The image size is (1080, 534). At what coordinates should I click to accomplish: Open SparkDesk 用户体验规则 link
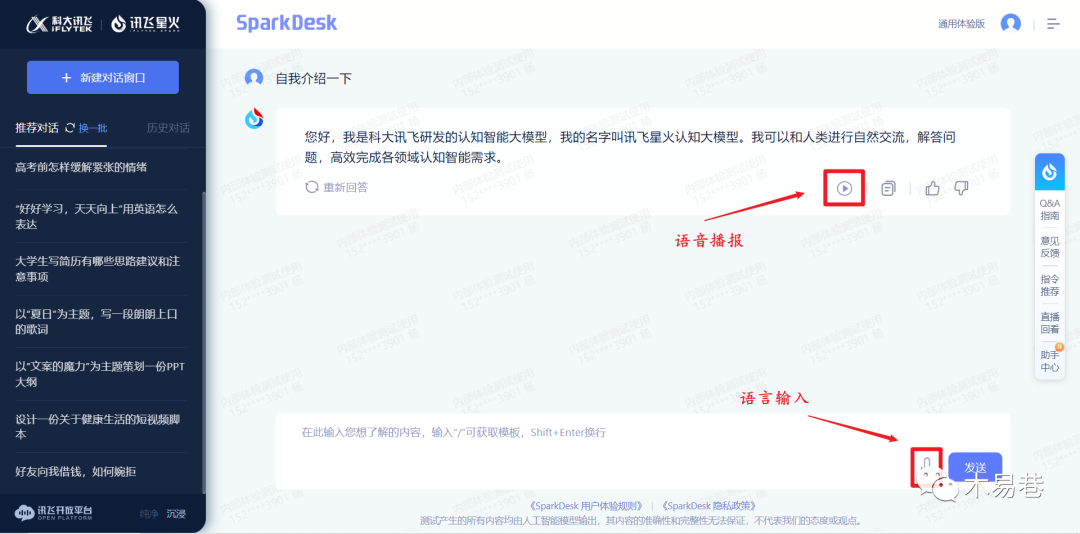tap(586, 506)
